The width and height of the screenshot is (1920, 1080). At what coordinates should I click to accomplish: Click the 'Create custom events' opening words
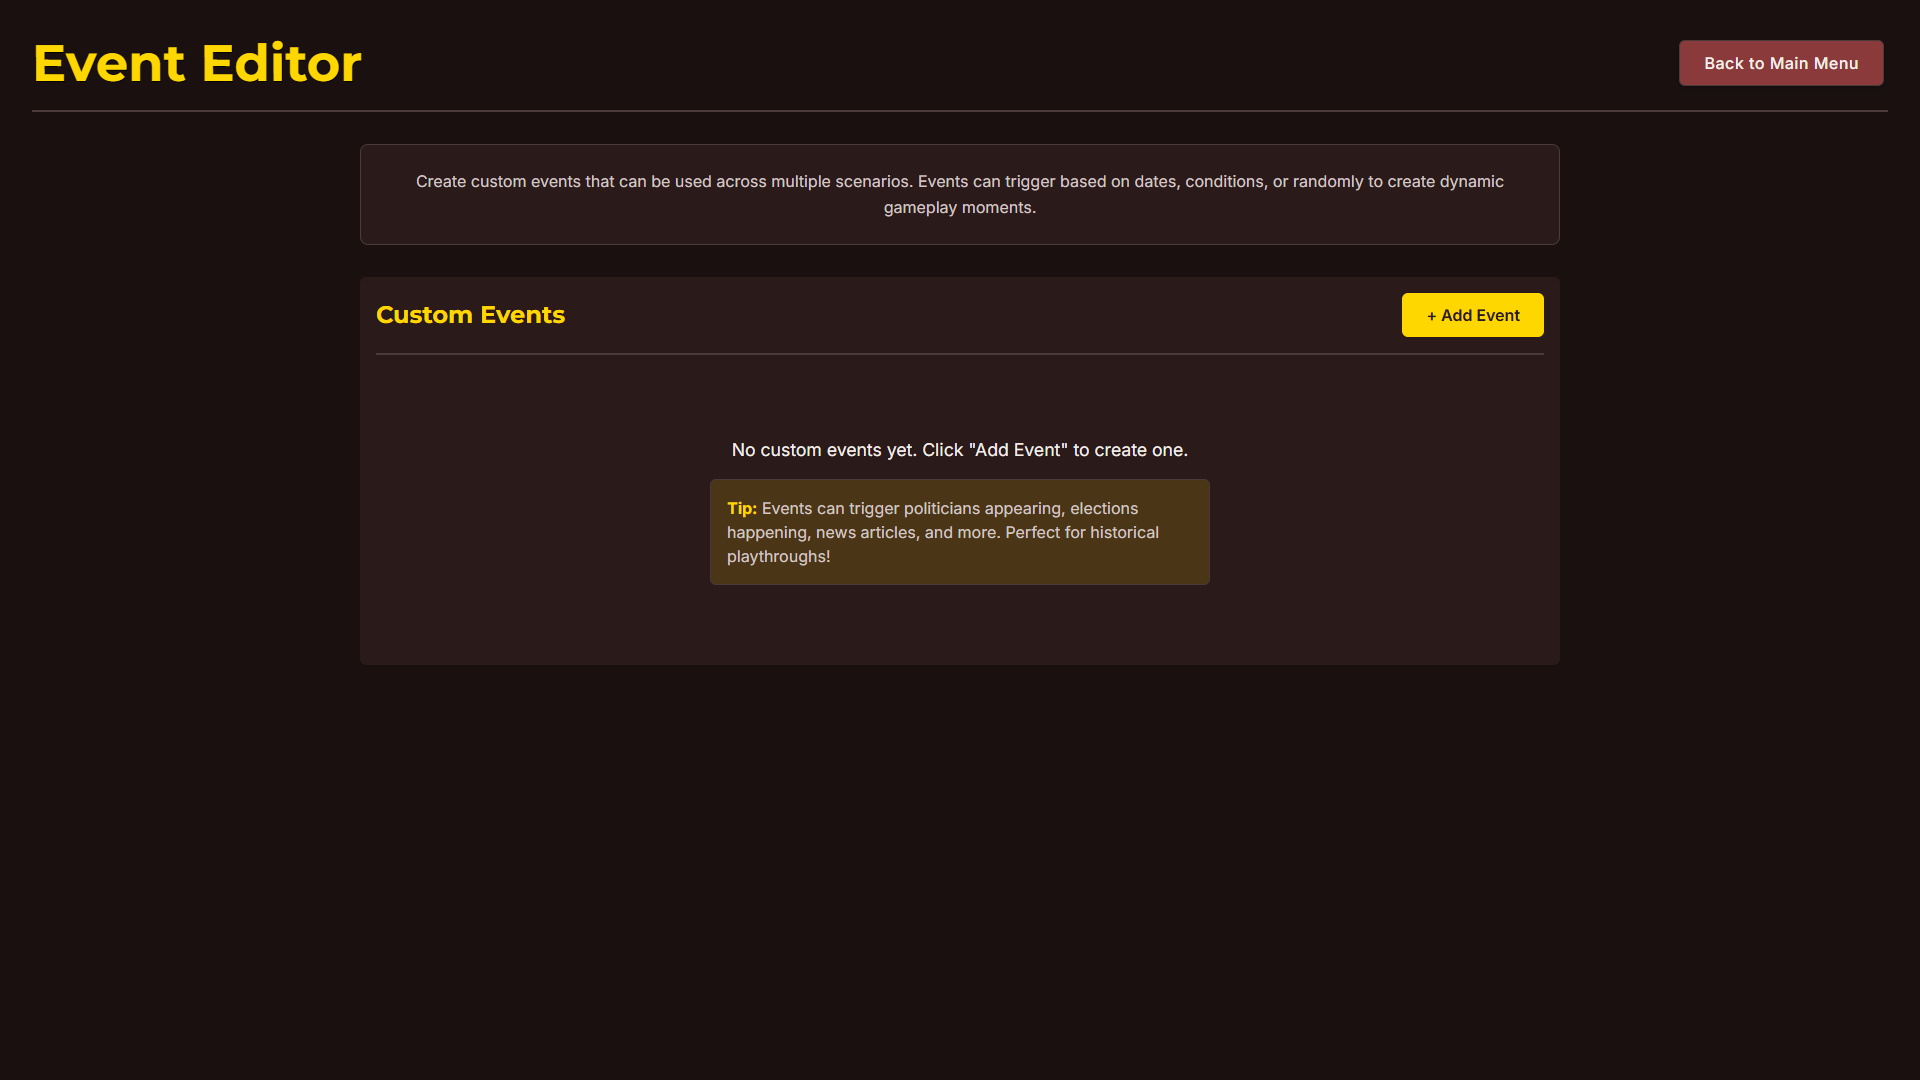(x=497, y=182)
